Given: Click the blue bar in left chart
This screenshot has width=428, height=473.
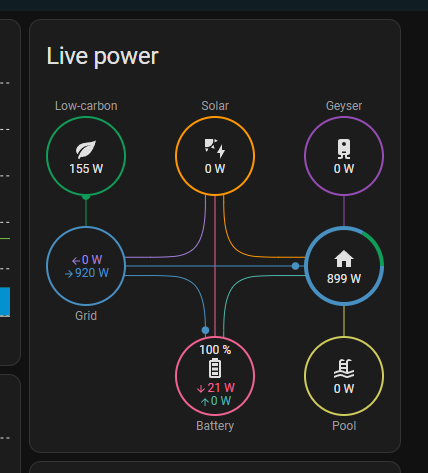Looking at the screenshot, I should [x=5, y=302].
